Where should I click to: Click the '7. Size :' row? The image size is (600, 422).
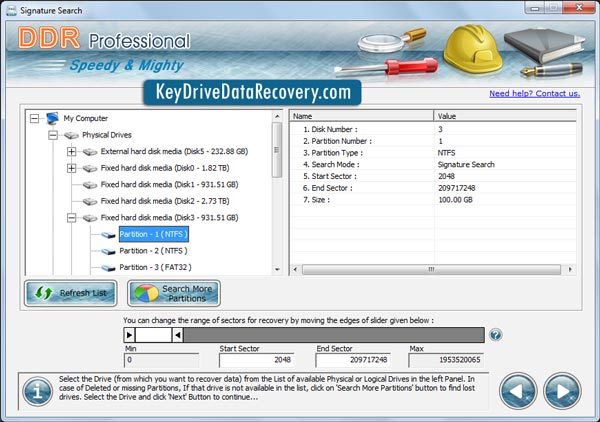click(433, 200)
